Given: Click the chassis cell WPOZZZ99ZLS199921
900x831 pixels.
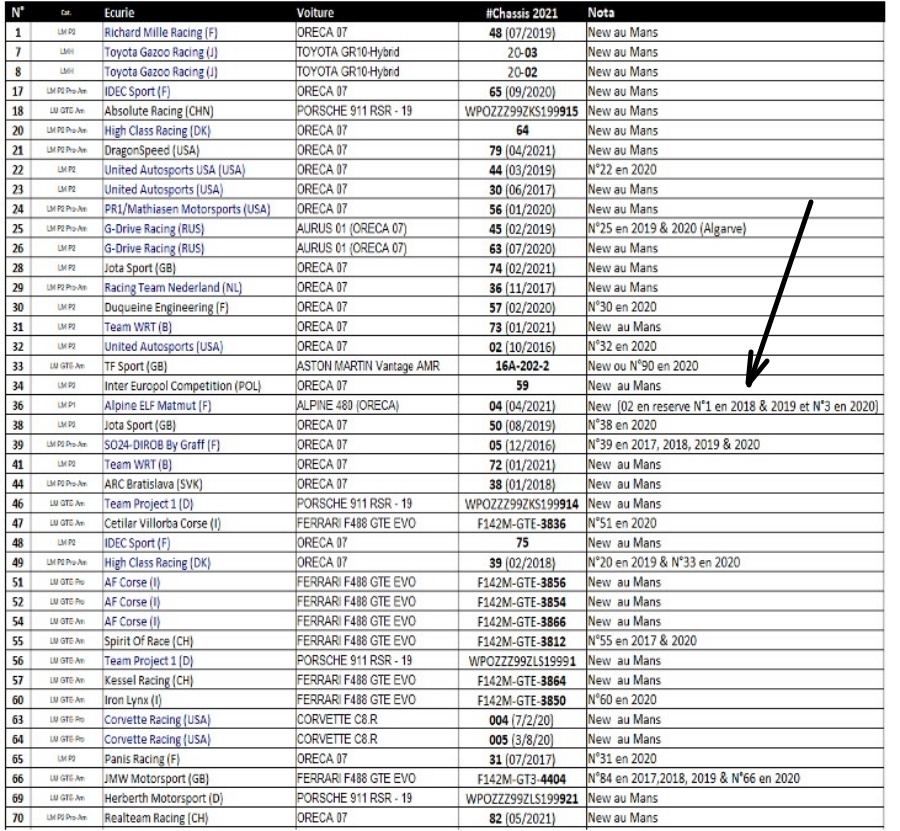Looking at the screenshot, I should point(522,798).
